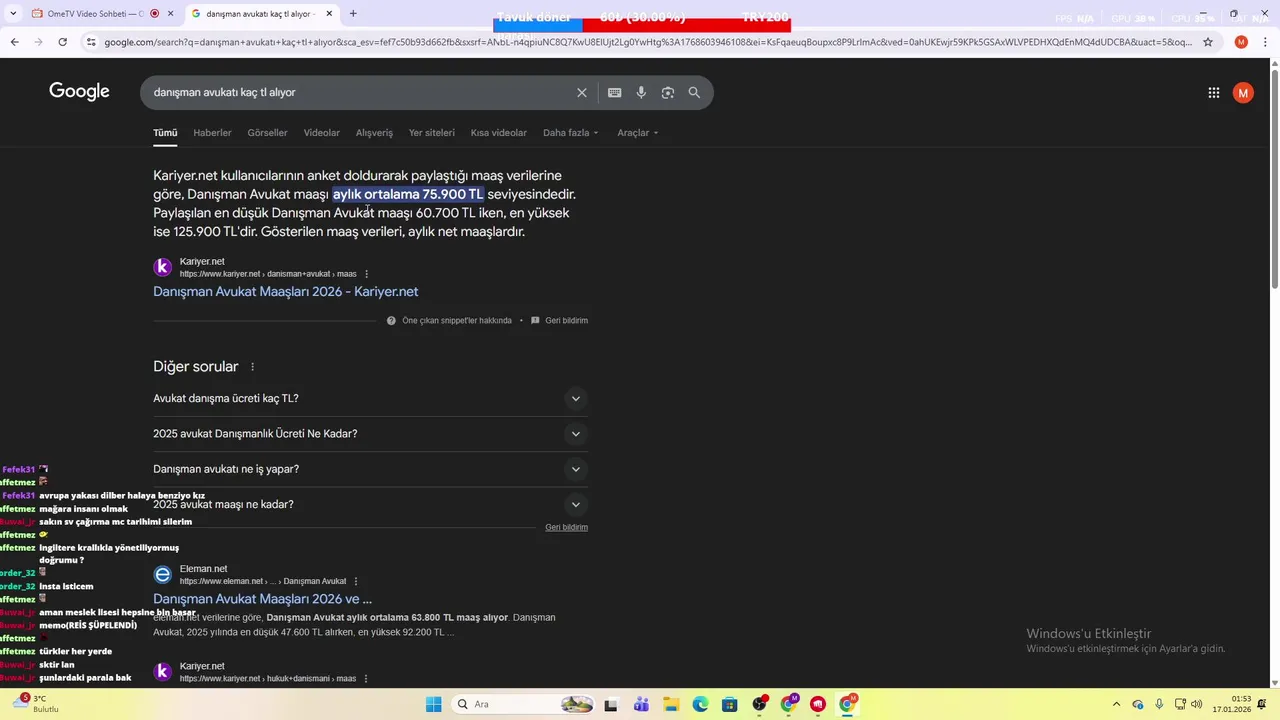Click the Google logo
Viewport: 1280px width, 720px height.
pos(79,91)
